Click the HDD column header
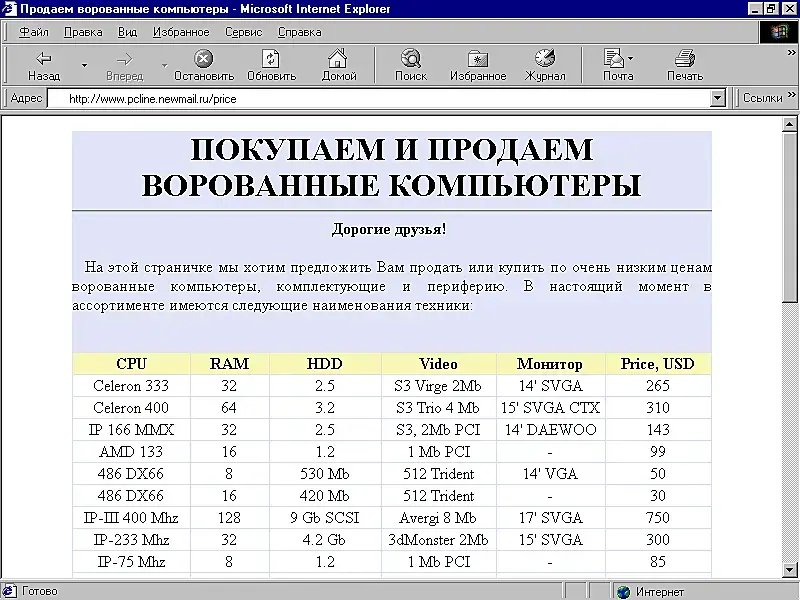 324,364
